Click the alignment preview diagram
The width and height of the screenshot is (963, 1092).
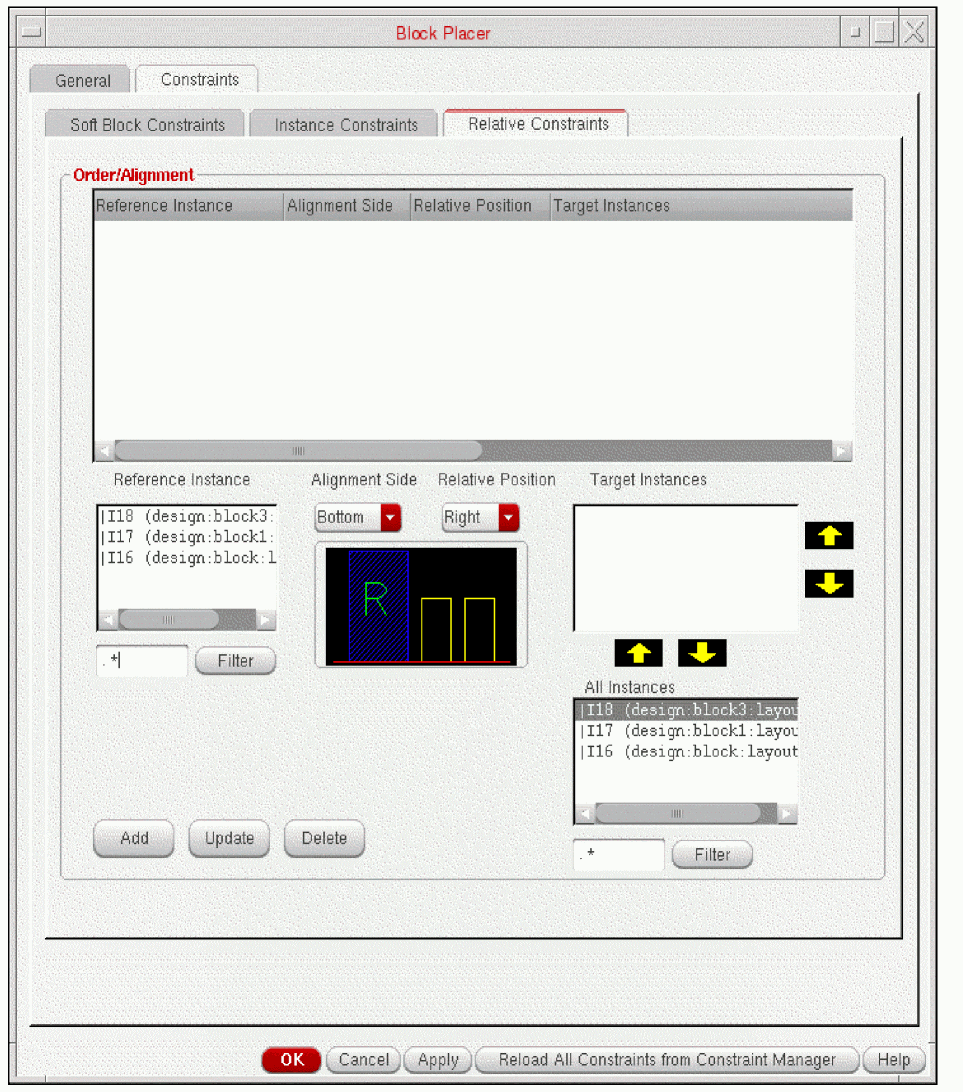tap(421, 605)
